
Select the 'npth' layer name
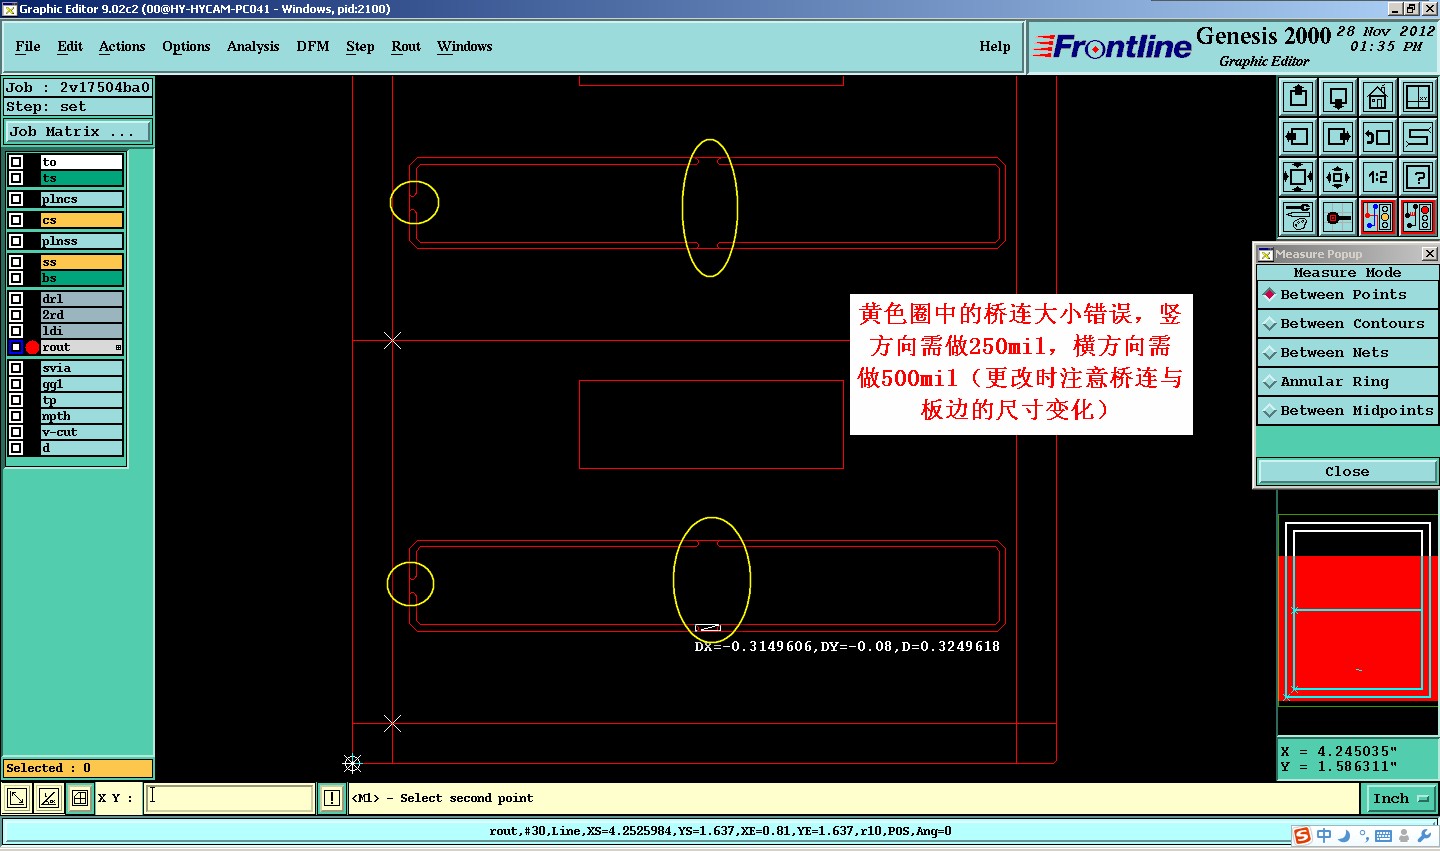pyautogui.click(x=81, y=416)
